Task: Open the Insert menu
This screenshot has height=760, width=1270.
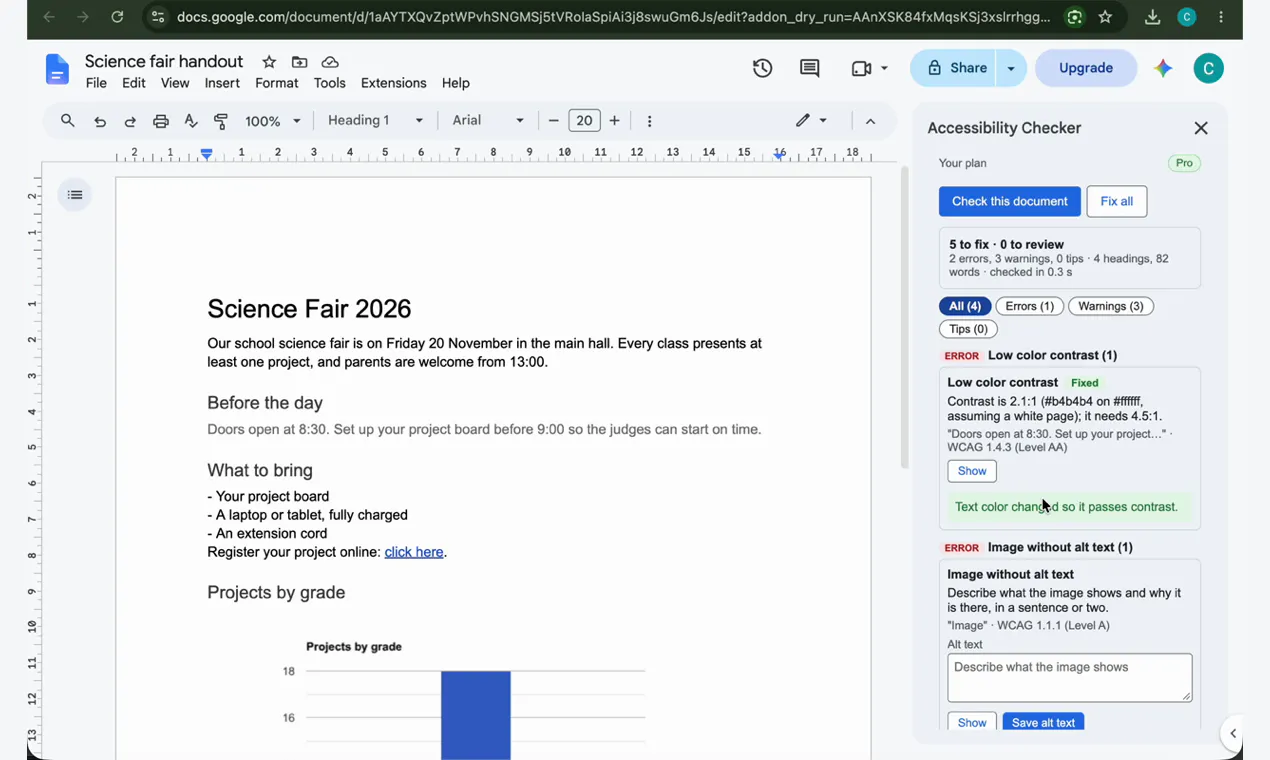Action: (222, 83)
